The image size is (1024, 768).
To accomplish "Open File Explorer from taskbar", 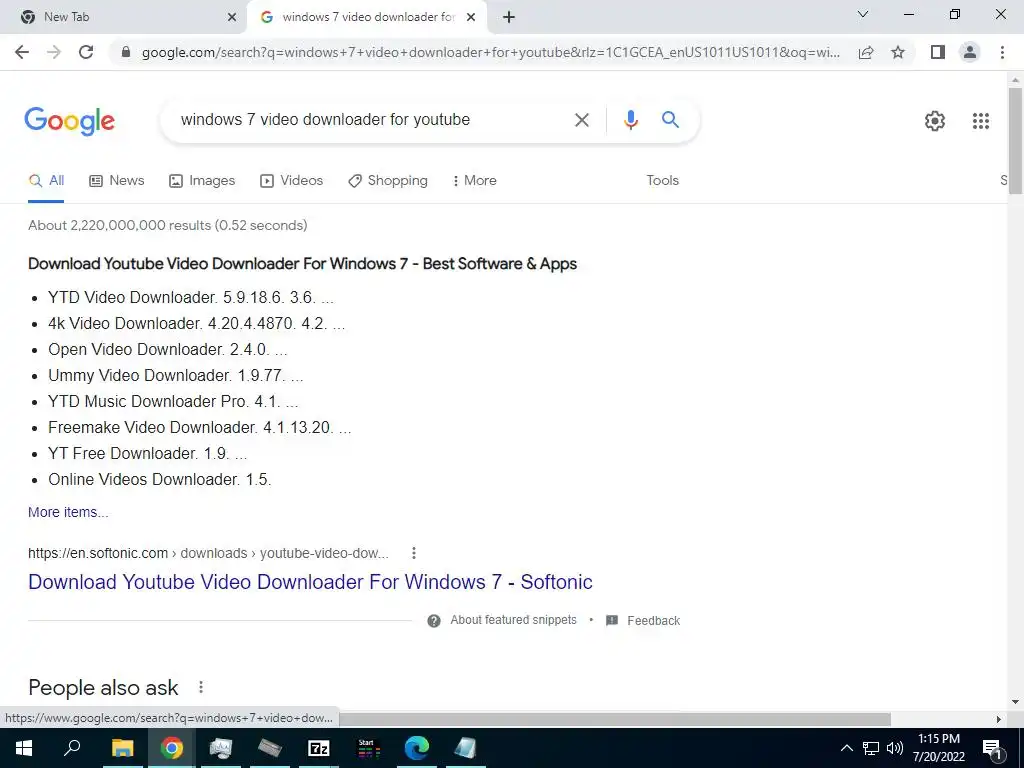I will [x=122, y=748].
